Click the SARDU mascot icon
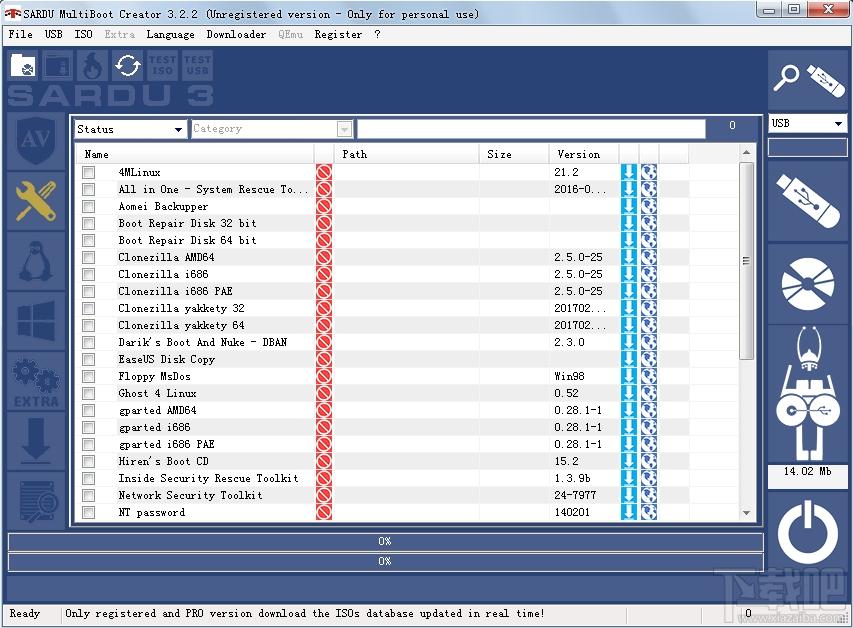The width and height of the screenshot is (853, 628). [x=808, y=395]
